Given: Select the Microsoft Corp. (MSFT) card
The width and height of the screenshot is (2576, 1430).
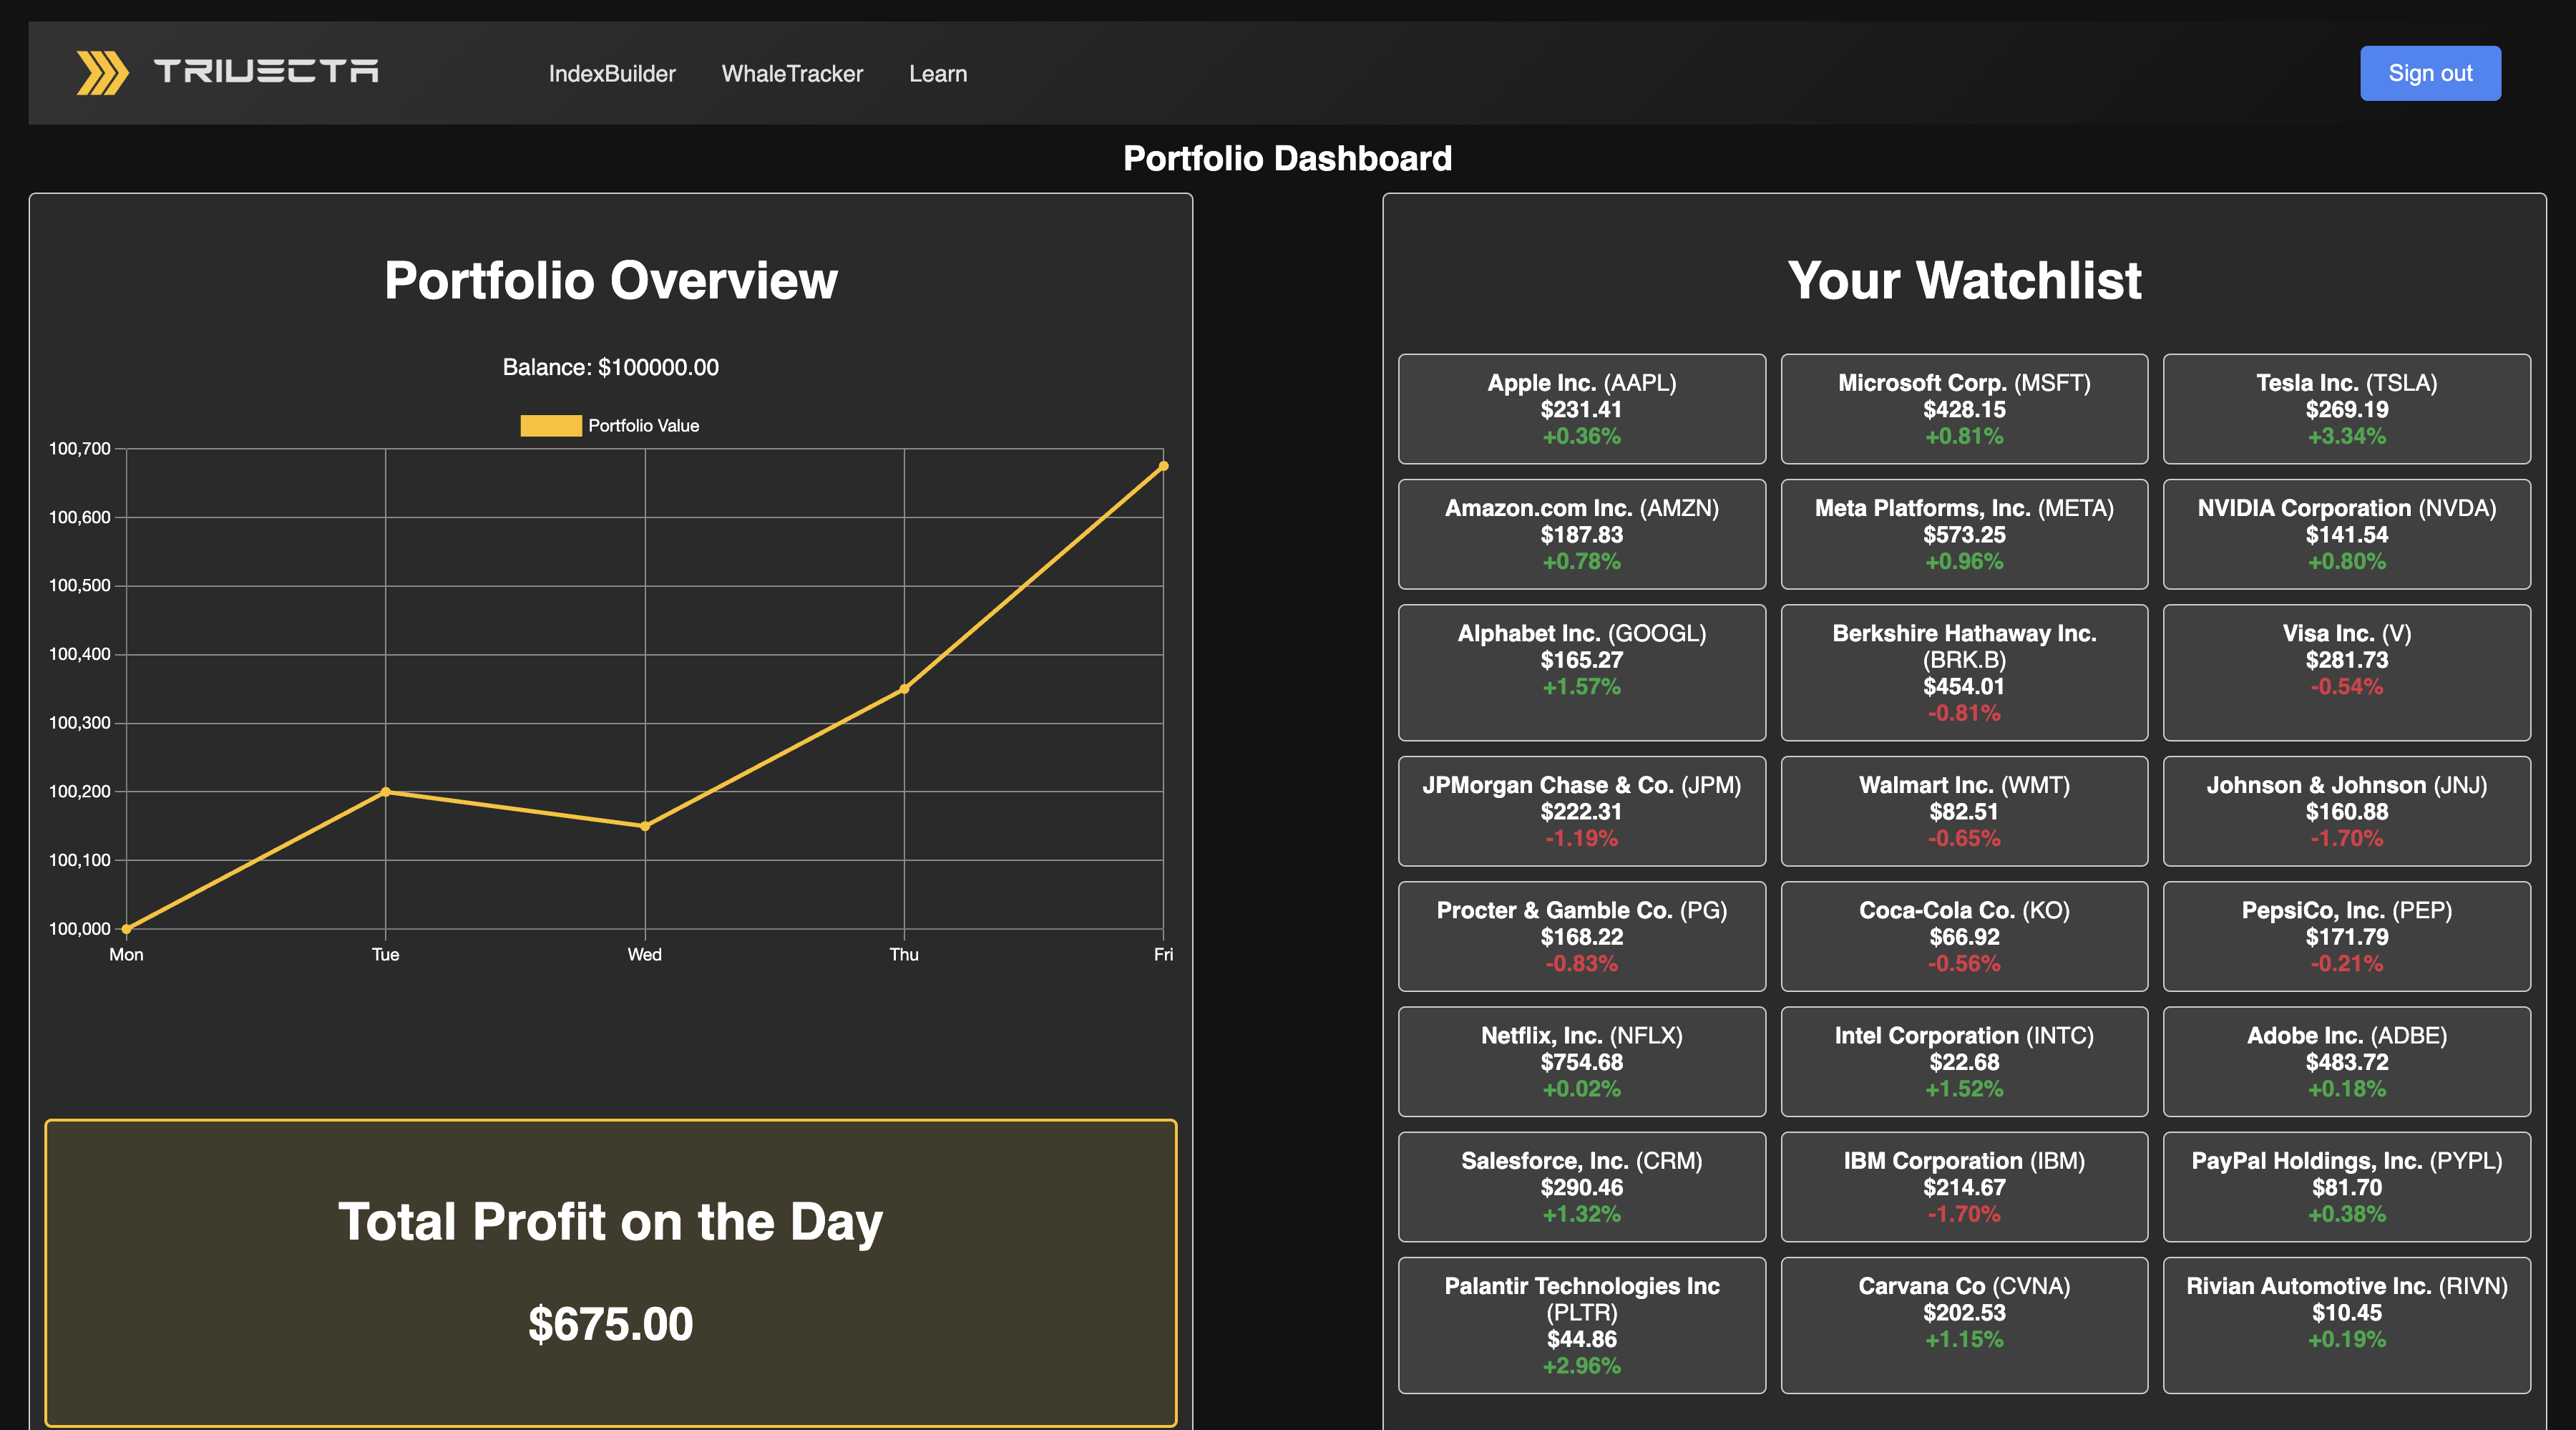Looking at the screenshot, I should tap(1964, 409).
